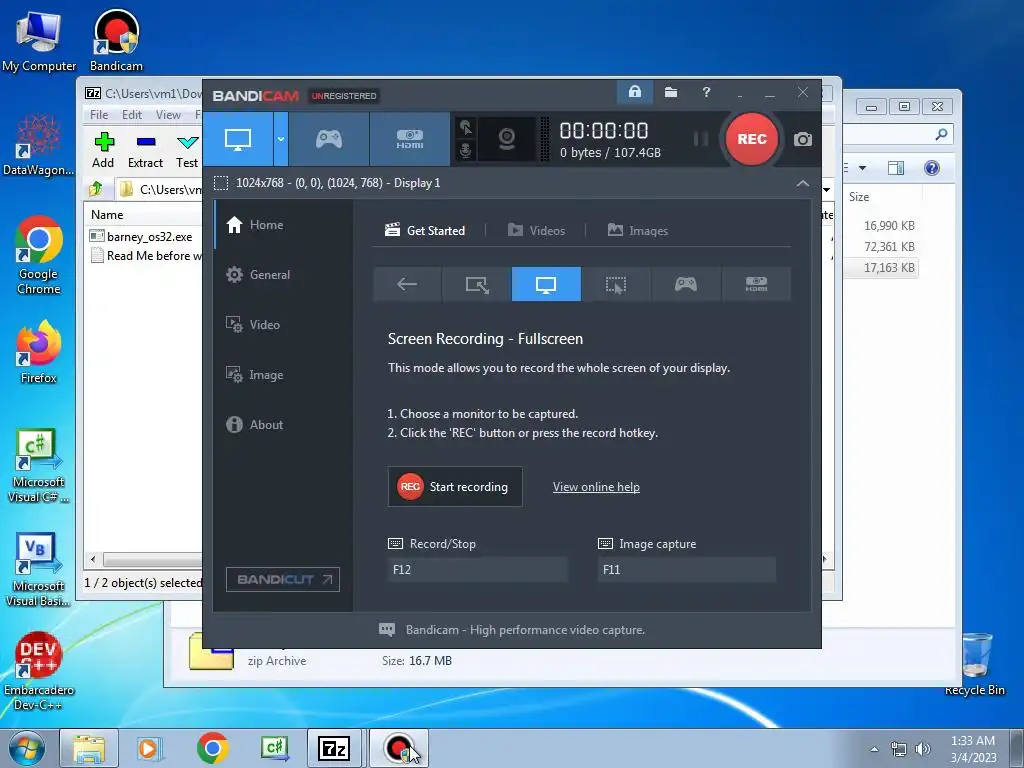
Task: Show hidden tray icons arrow
Action: point(875,749)
